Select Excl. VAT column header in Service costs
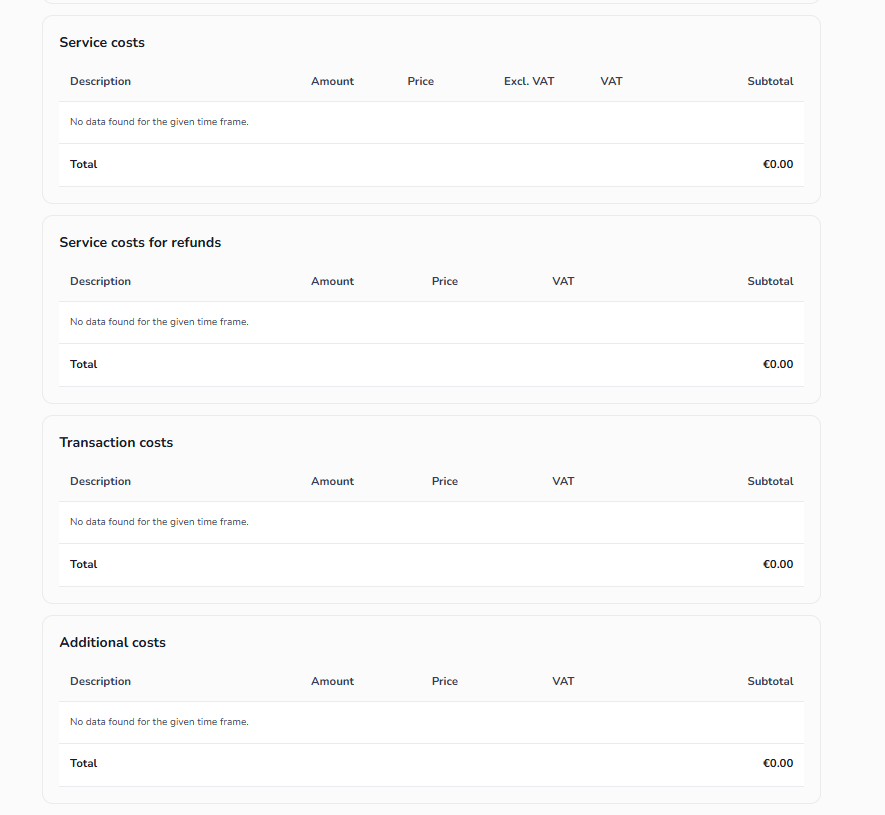885x815 pixels. pos(529,82)
